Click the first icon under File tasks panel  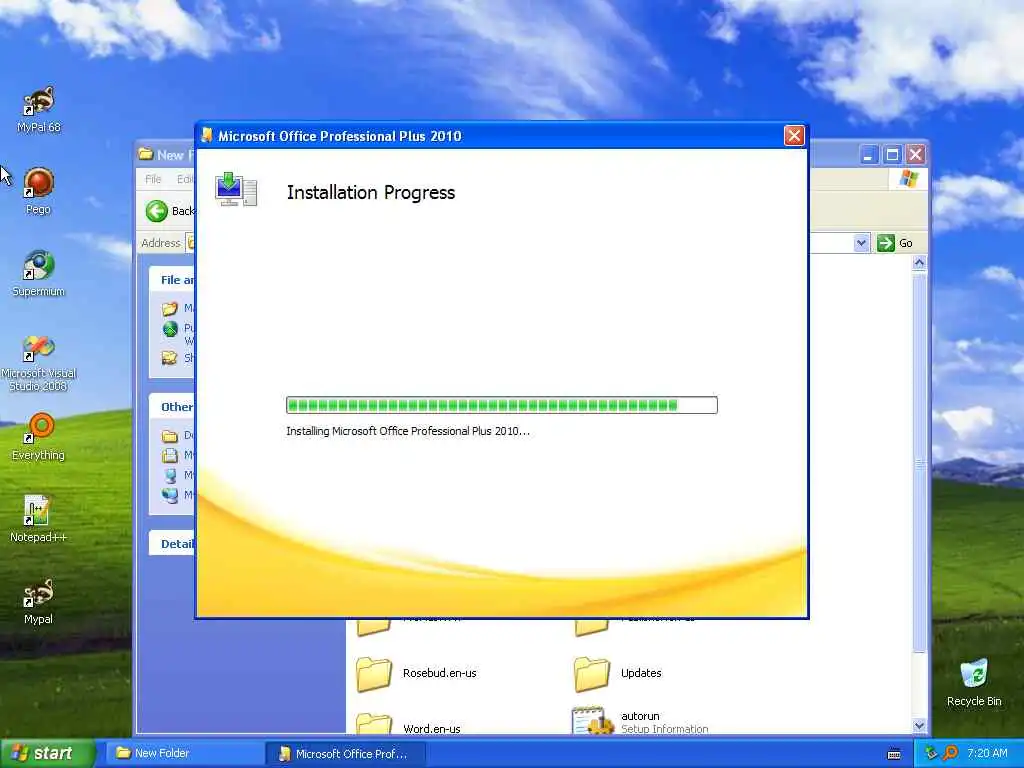pos(170,308)
